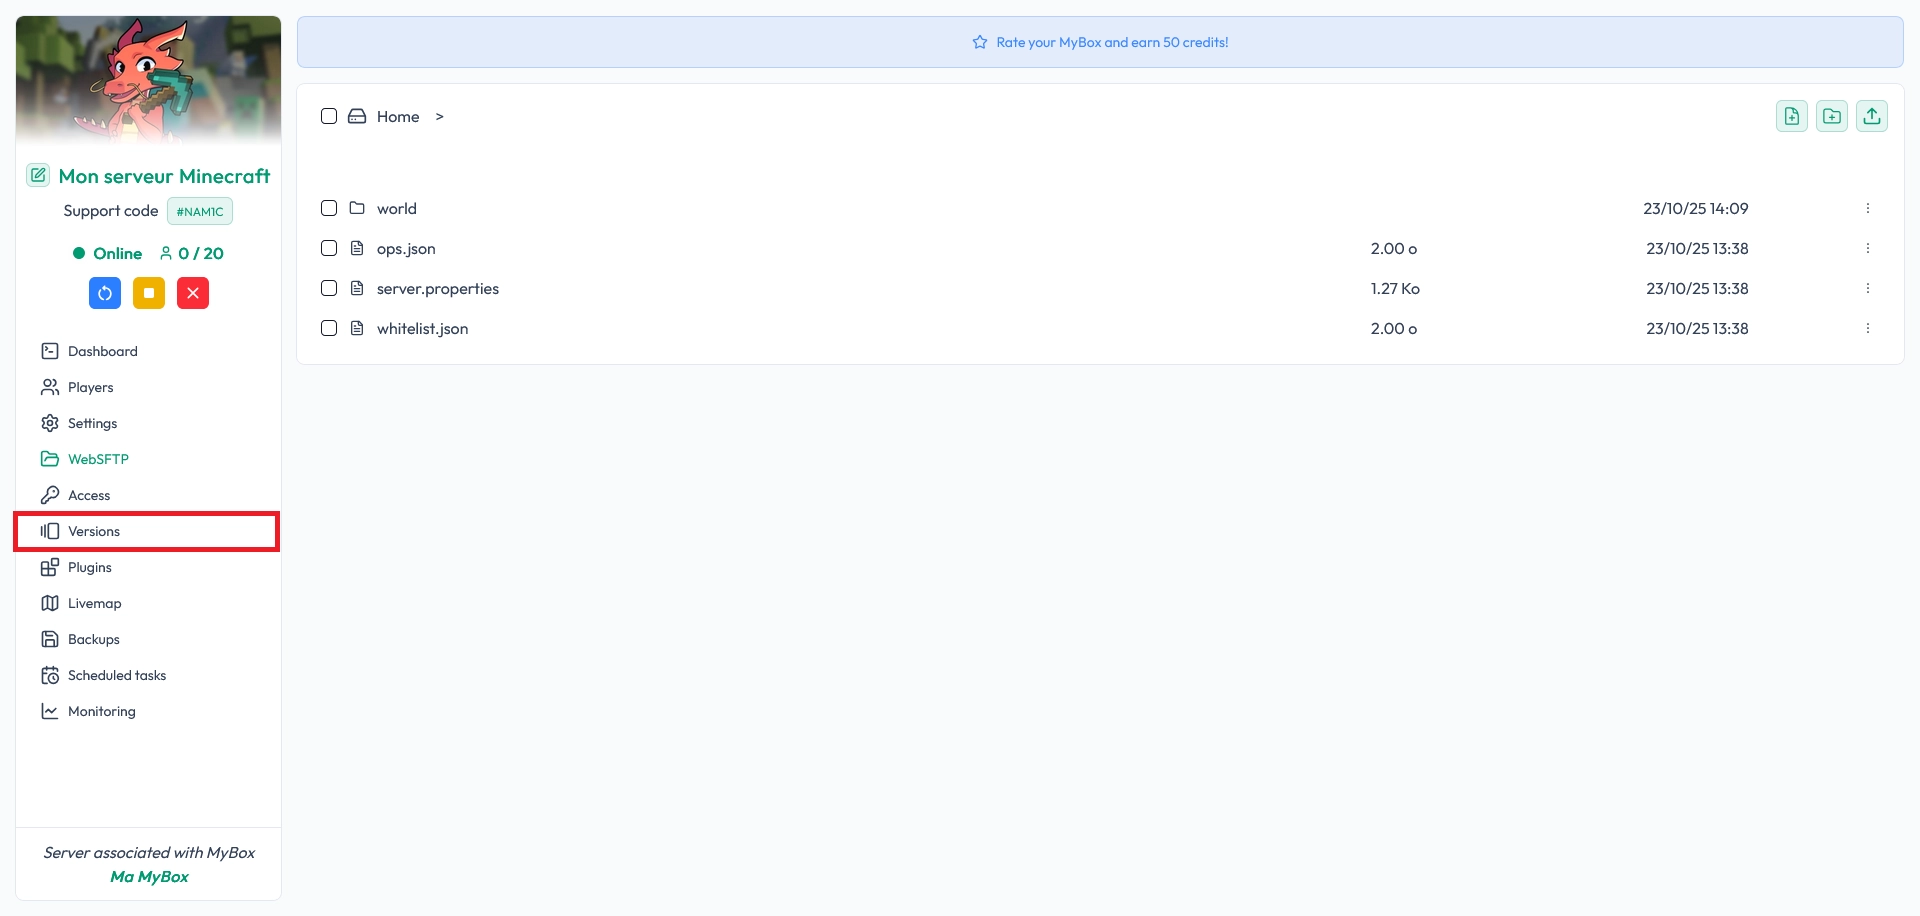Toggle the select-all checkbox beside Home
The height and width of the screenshot is (916, 1920).
point(329,116)
